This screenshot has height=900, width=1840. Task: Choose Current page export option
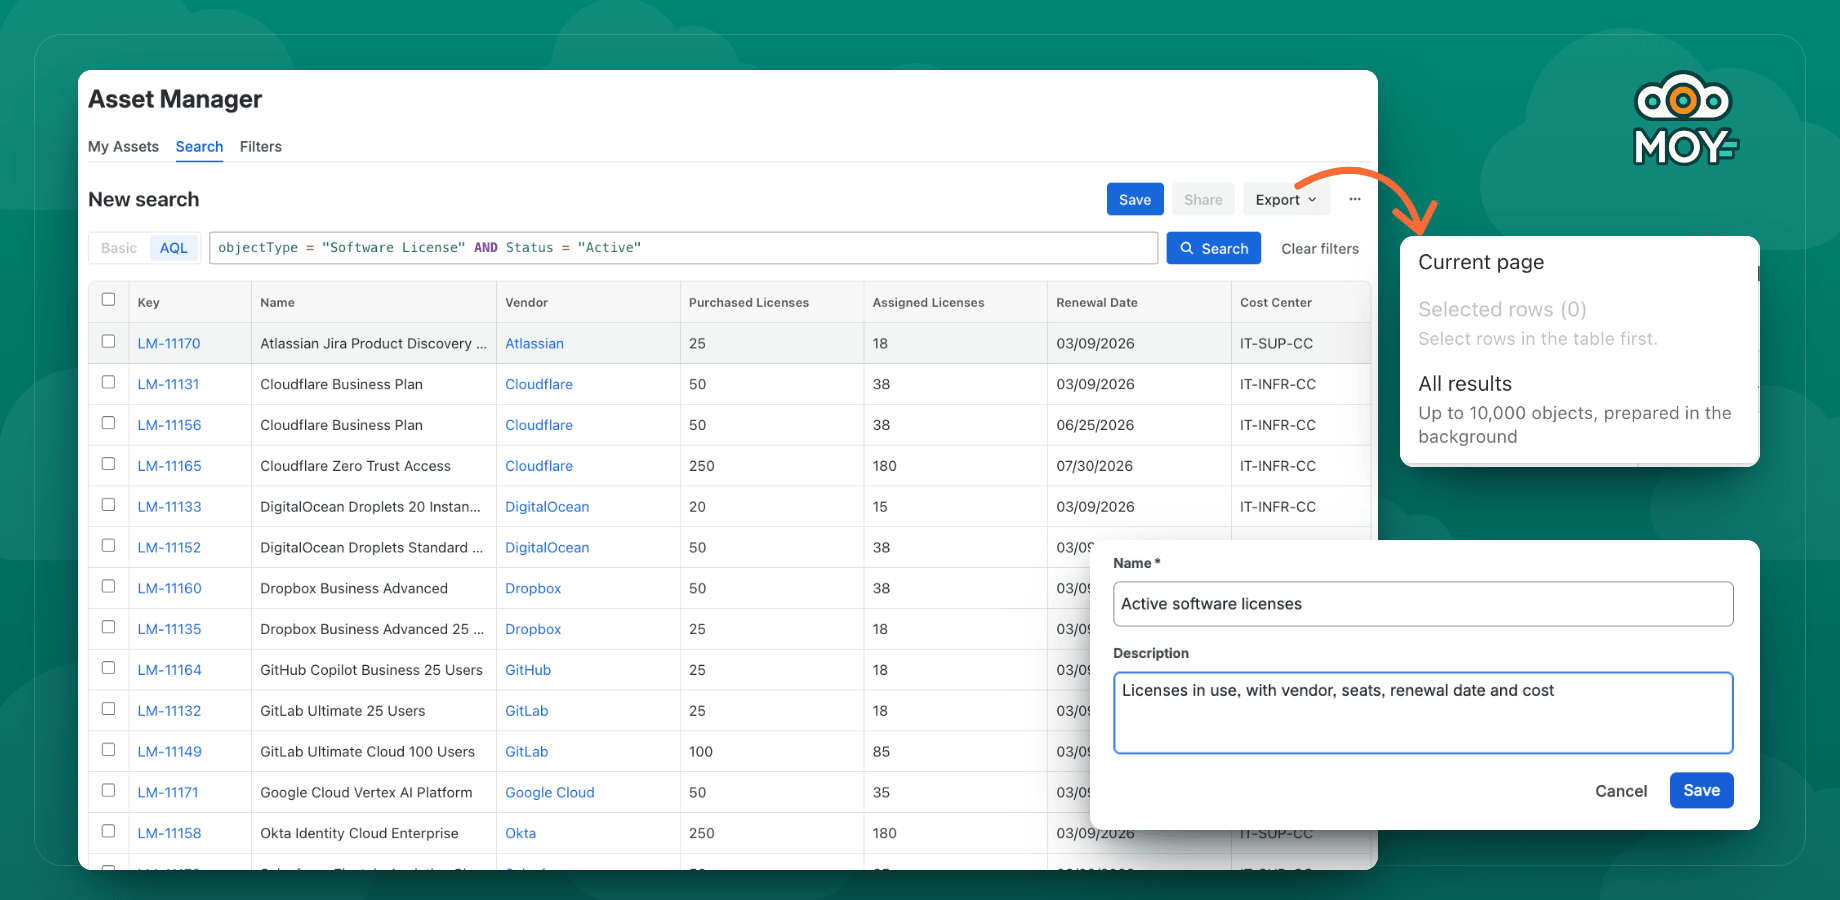pyautogui.click(x=1481, y=262)
